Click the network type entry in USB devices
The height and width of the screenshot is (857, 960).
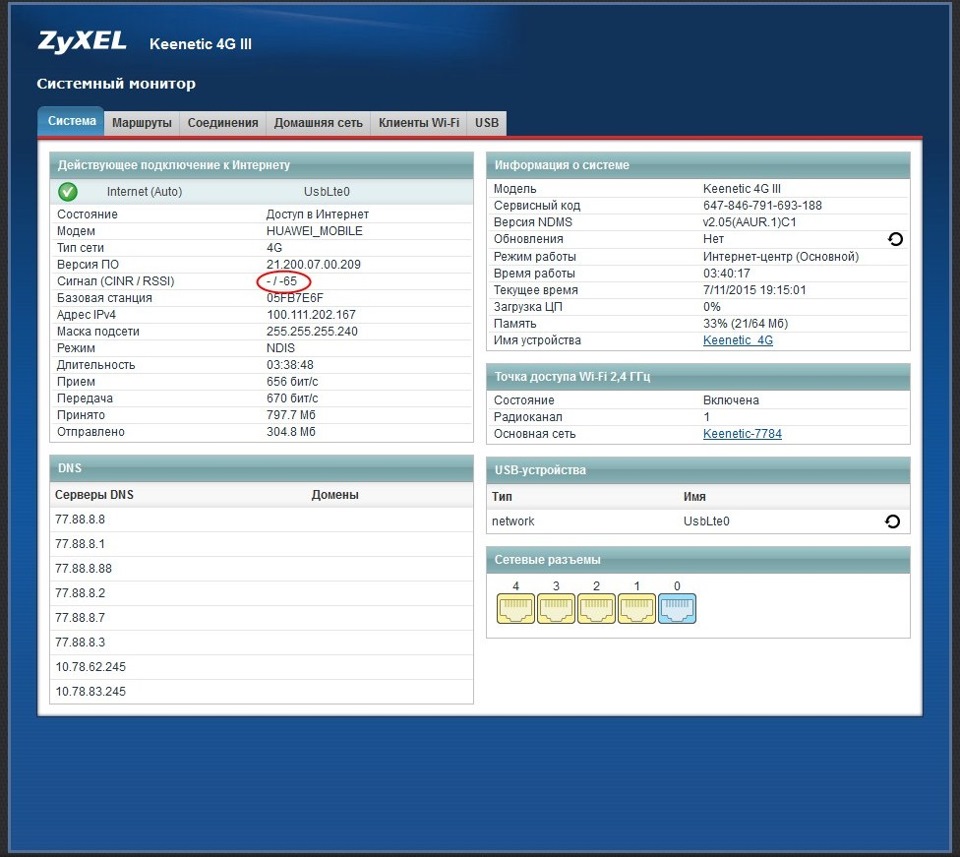513,521
